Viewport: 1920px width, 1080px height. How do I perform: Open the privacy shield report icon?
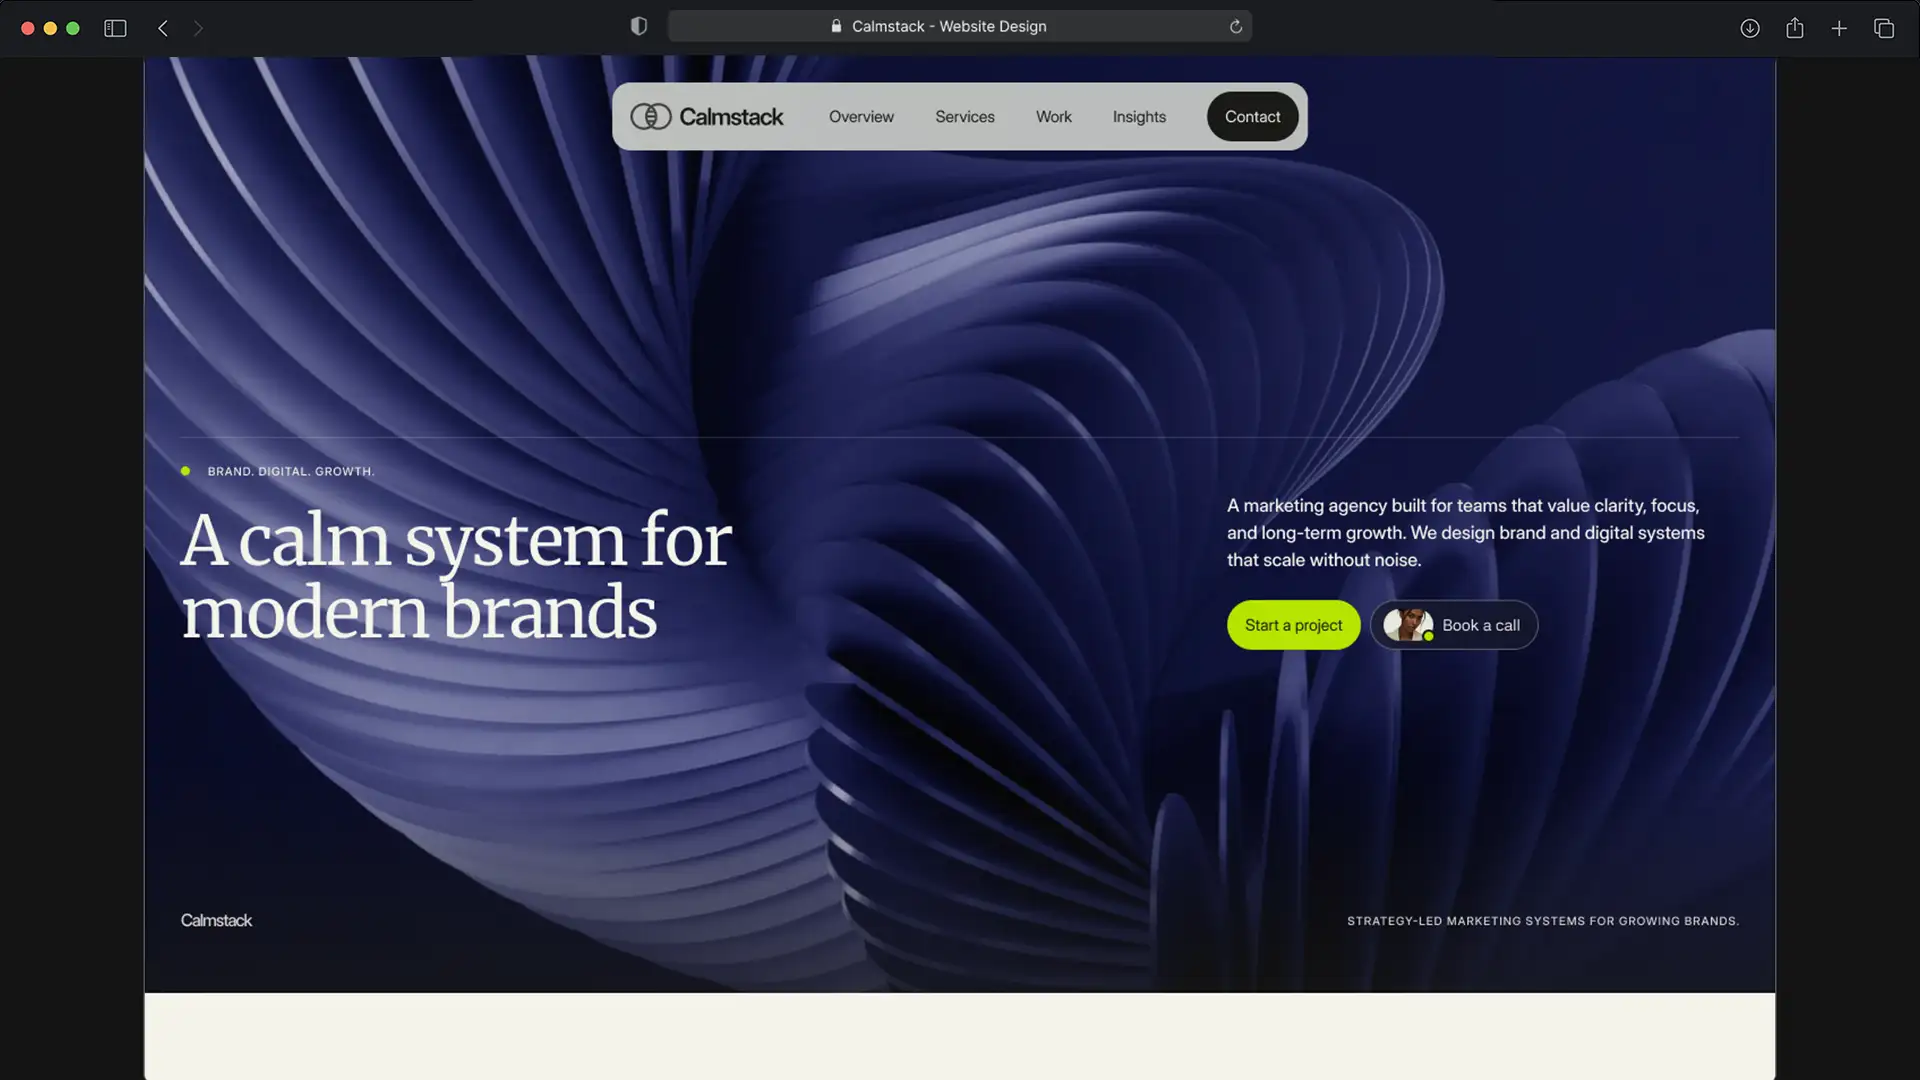click(639, 26)
